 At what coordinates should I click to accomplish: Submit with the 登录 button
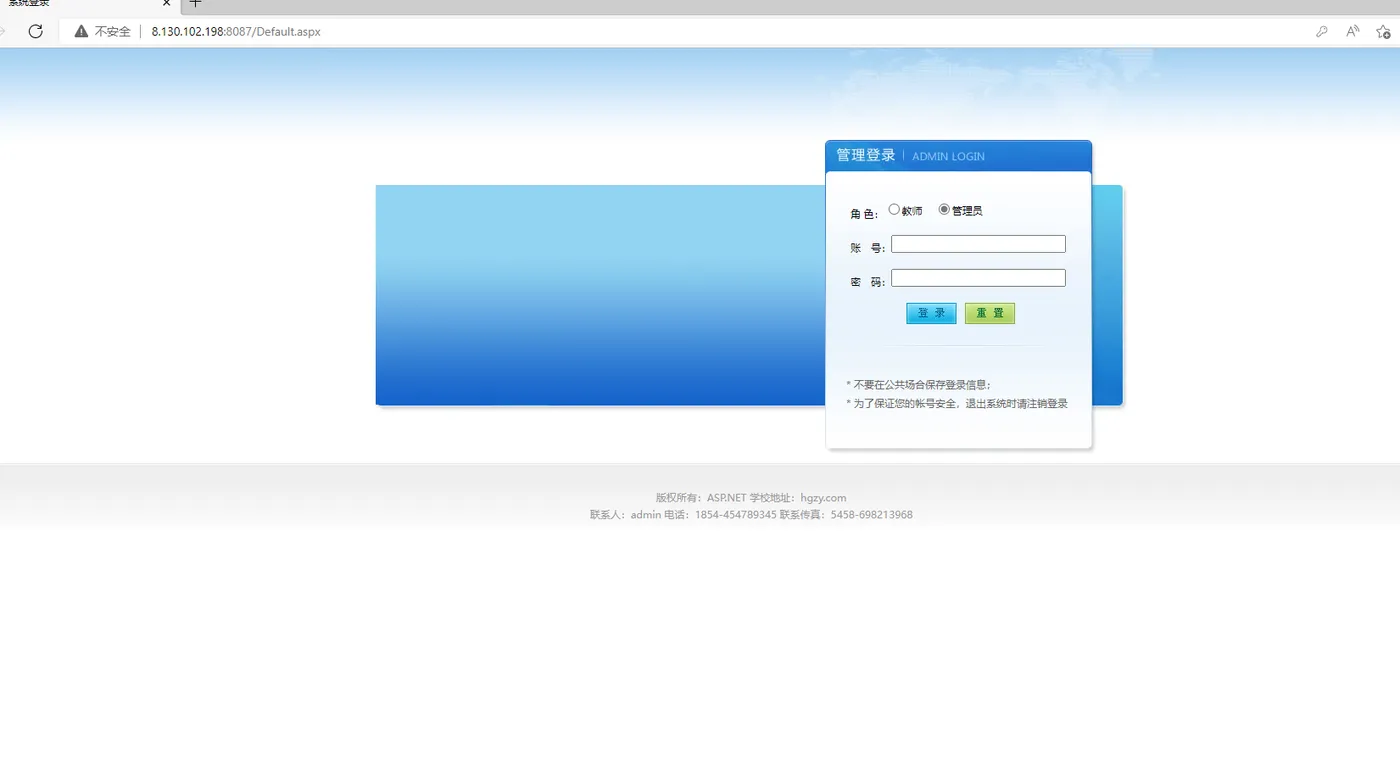click(931, 313)
